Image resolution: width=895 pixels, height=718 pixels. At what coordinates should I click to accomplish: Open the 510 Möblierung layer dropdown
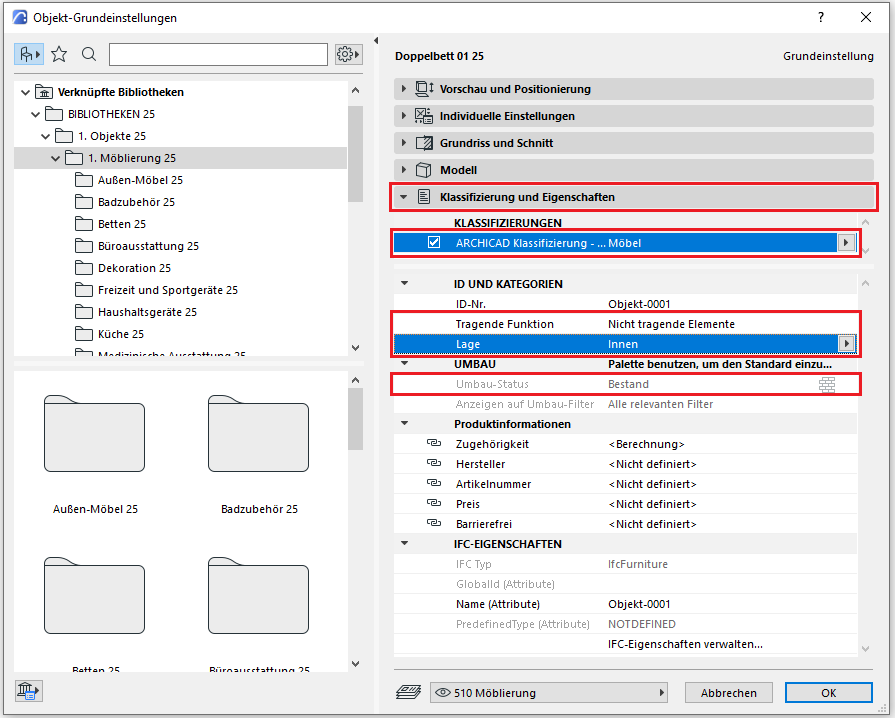(548, 693)
